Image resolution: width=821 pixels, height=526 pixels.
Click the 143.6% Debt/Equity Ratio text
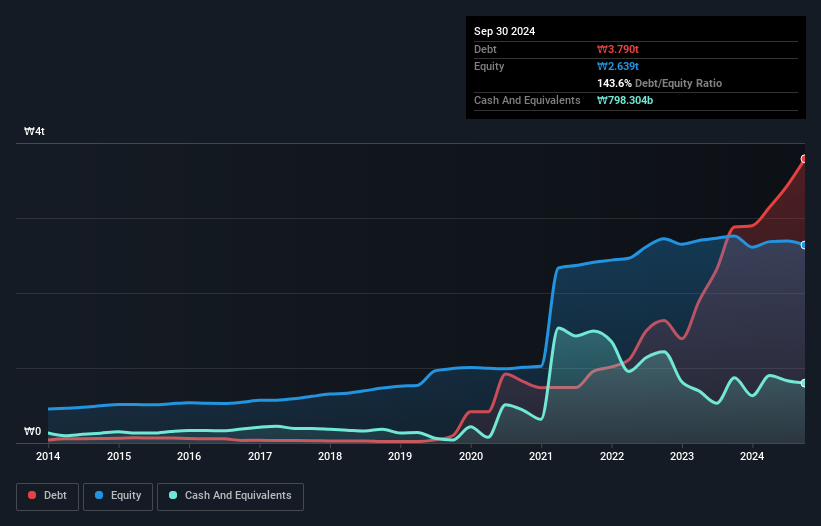[x=659, y=83]
